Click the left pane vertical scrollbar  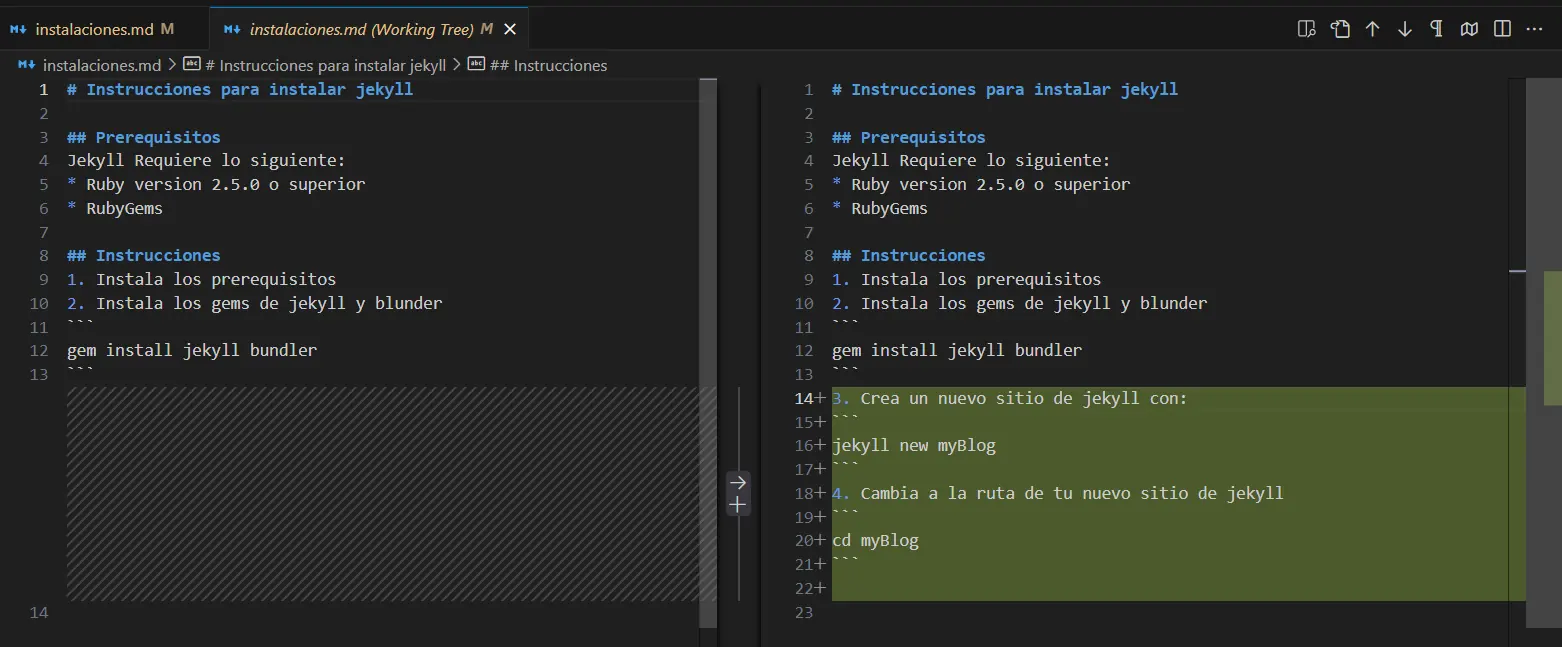(x=708, y=352)
